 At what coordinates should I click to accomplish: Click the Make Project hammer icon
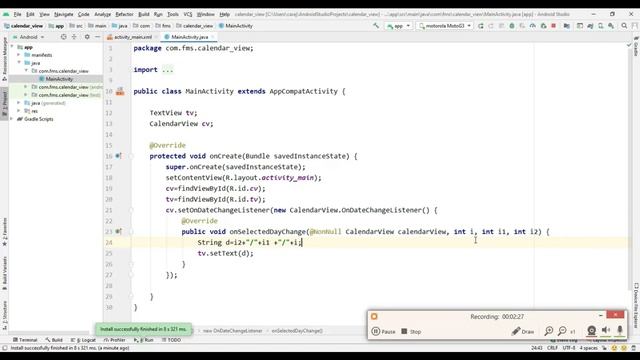pyautogui.click(x=376, y=26)
